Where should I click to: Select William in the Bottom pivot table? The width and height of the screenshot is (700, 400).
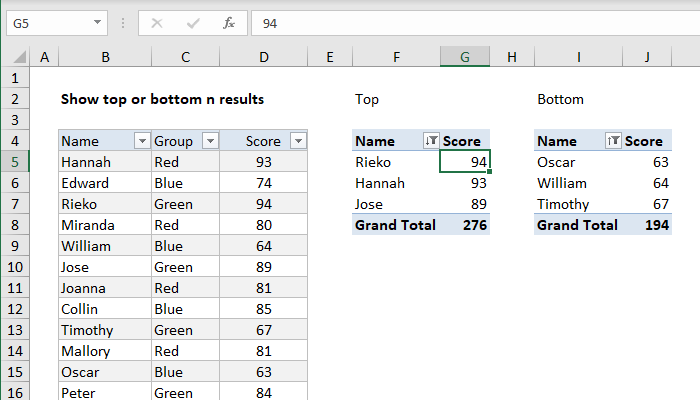click(x=578, y=183)
